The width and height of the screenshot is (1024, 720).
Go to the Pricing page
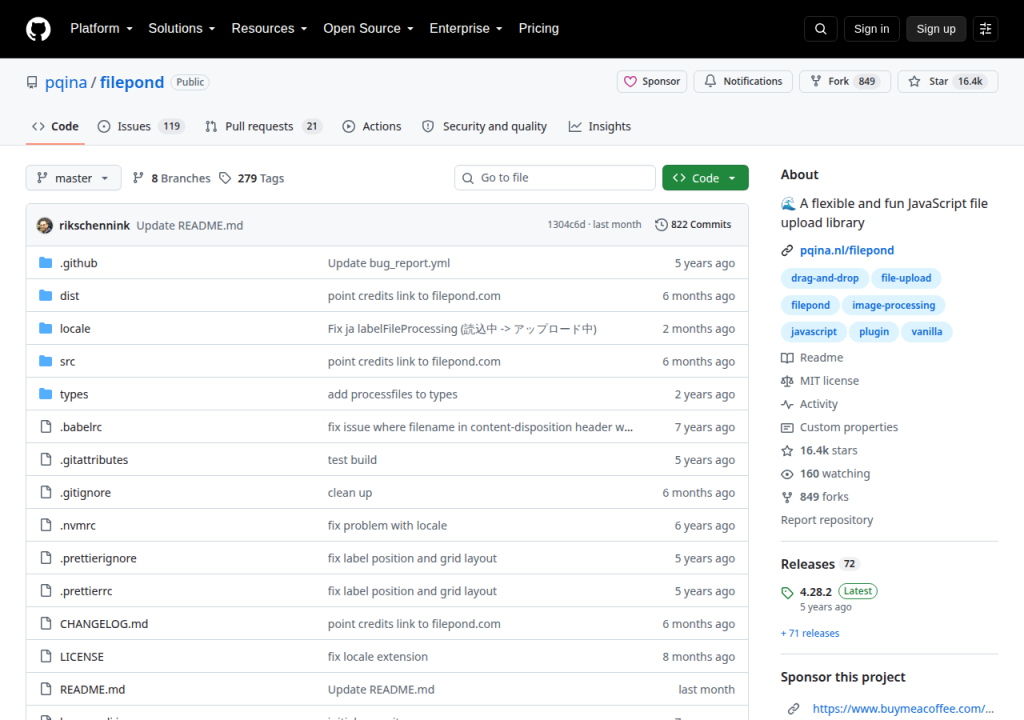(x=539, y=29)
